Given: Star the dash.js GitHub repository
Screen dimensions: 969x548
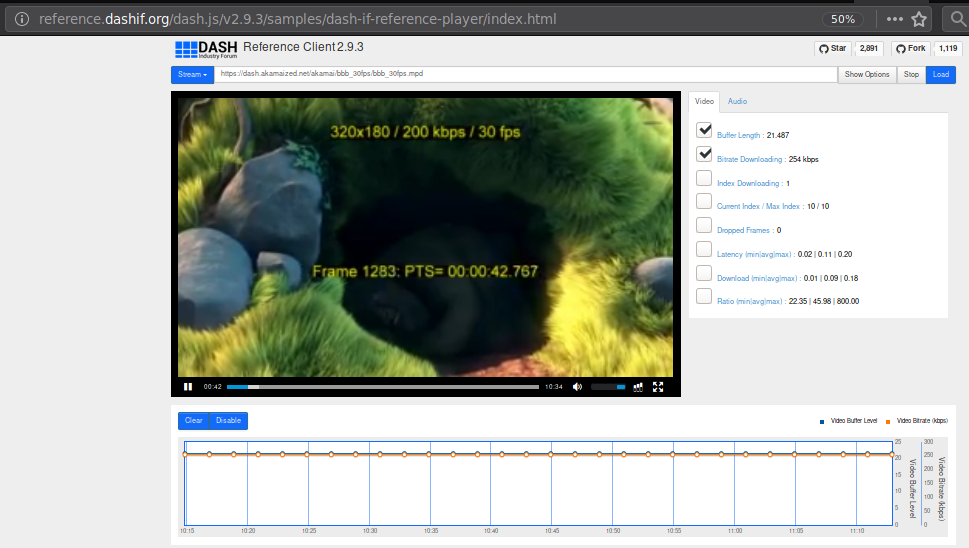Looking at the screenshot, I should pos(832,48).
